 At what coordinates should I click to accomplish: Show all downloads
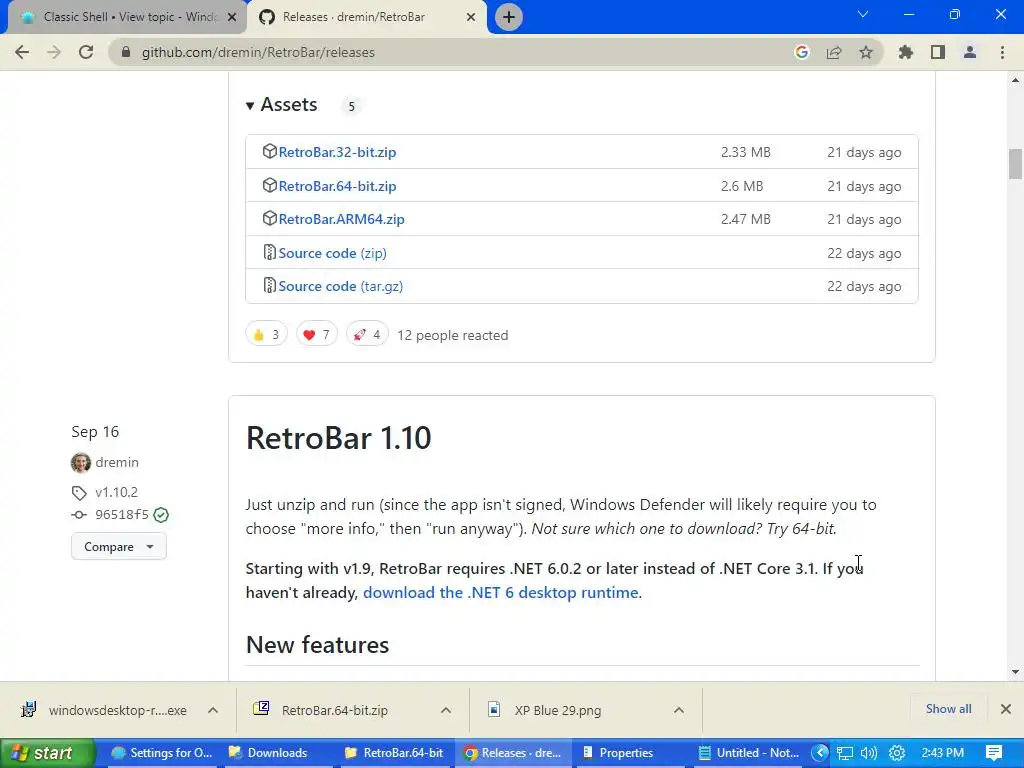click(x=948, y=709)
